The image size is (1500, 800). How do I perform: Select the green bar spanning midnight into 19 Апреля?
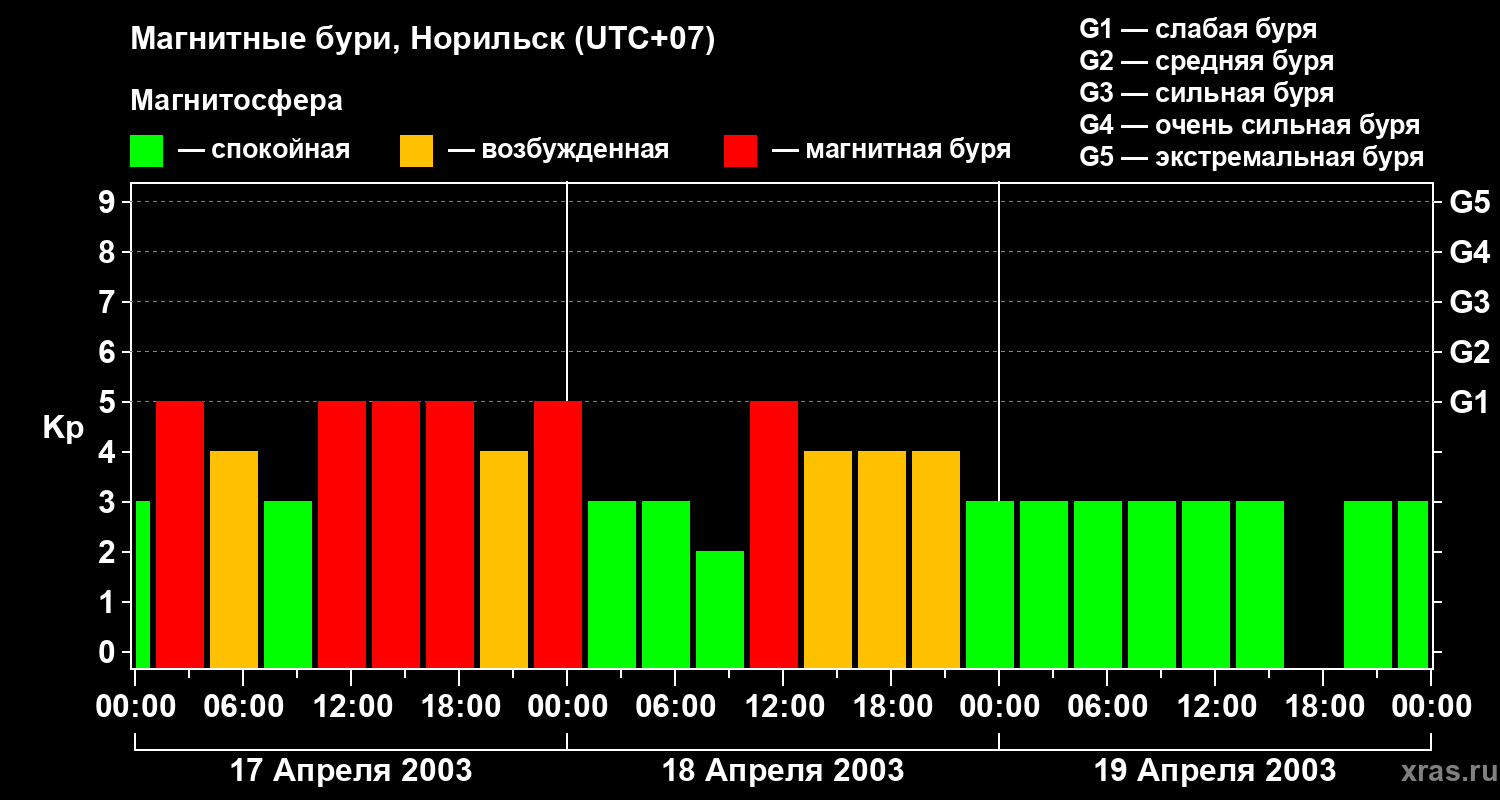coord(990,584)
